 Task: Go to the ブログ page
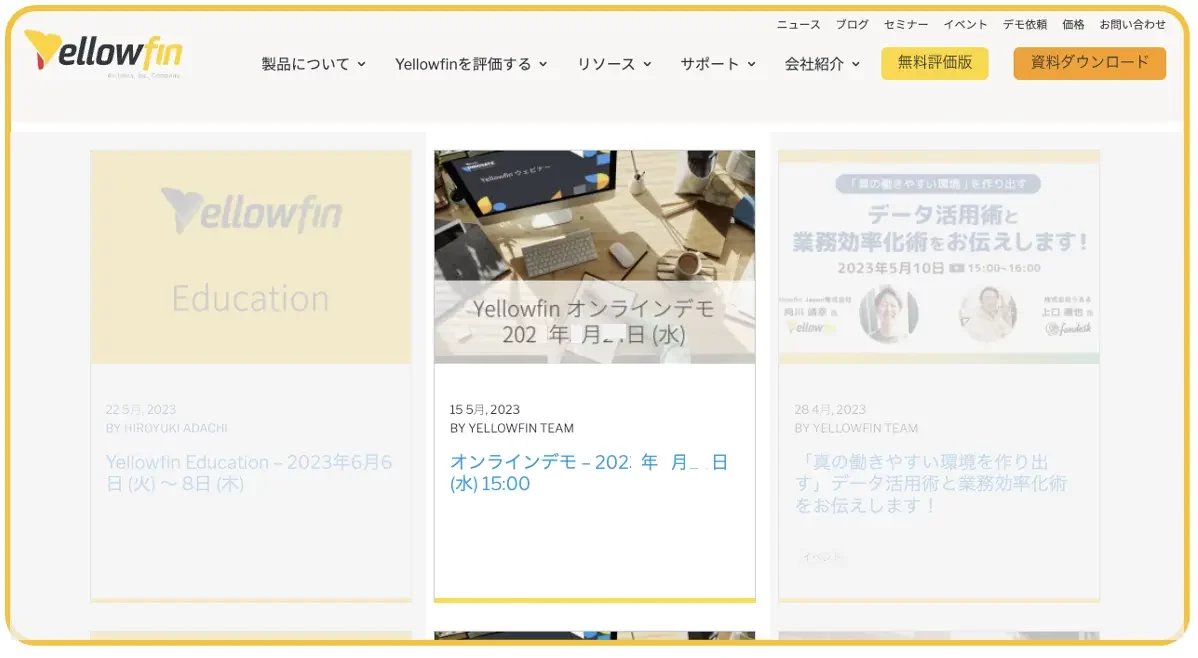852,25
